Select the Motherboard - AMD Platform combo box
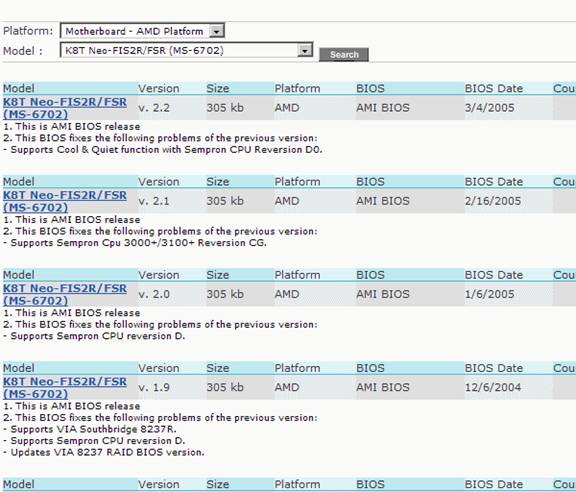The image size is (576, 492). click(142, 31)
